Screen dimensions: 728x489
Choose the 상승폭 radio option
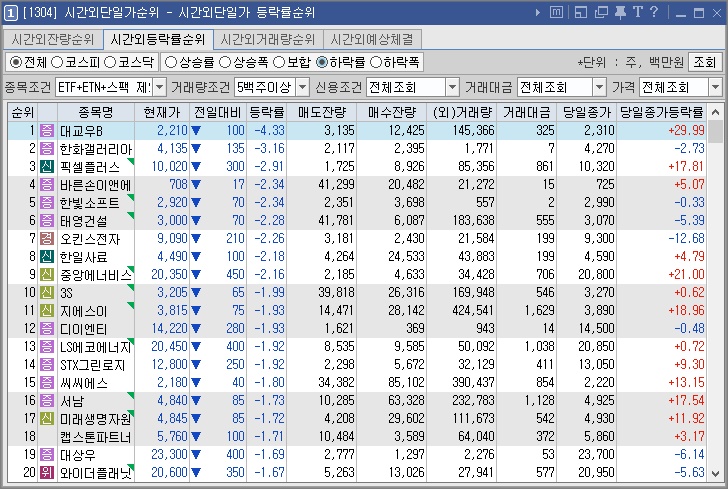225,62
